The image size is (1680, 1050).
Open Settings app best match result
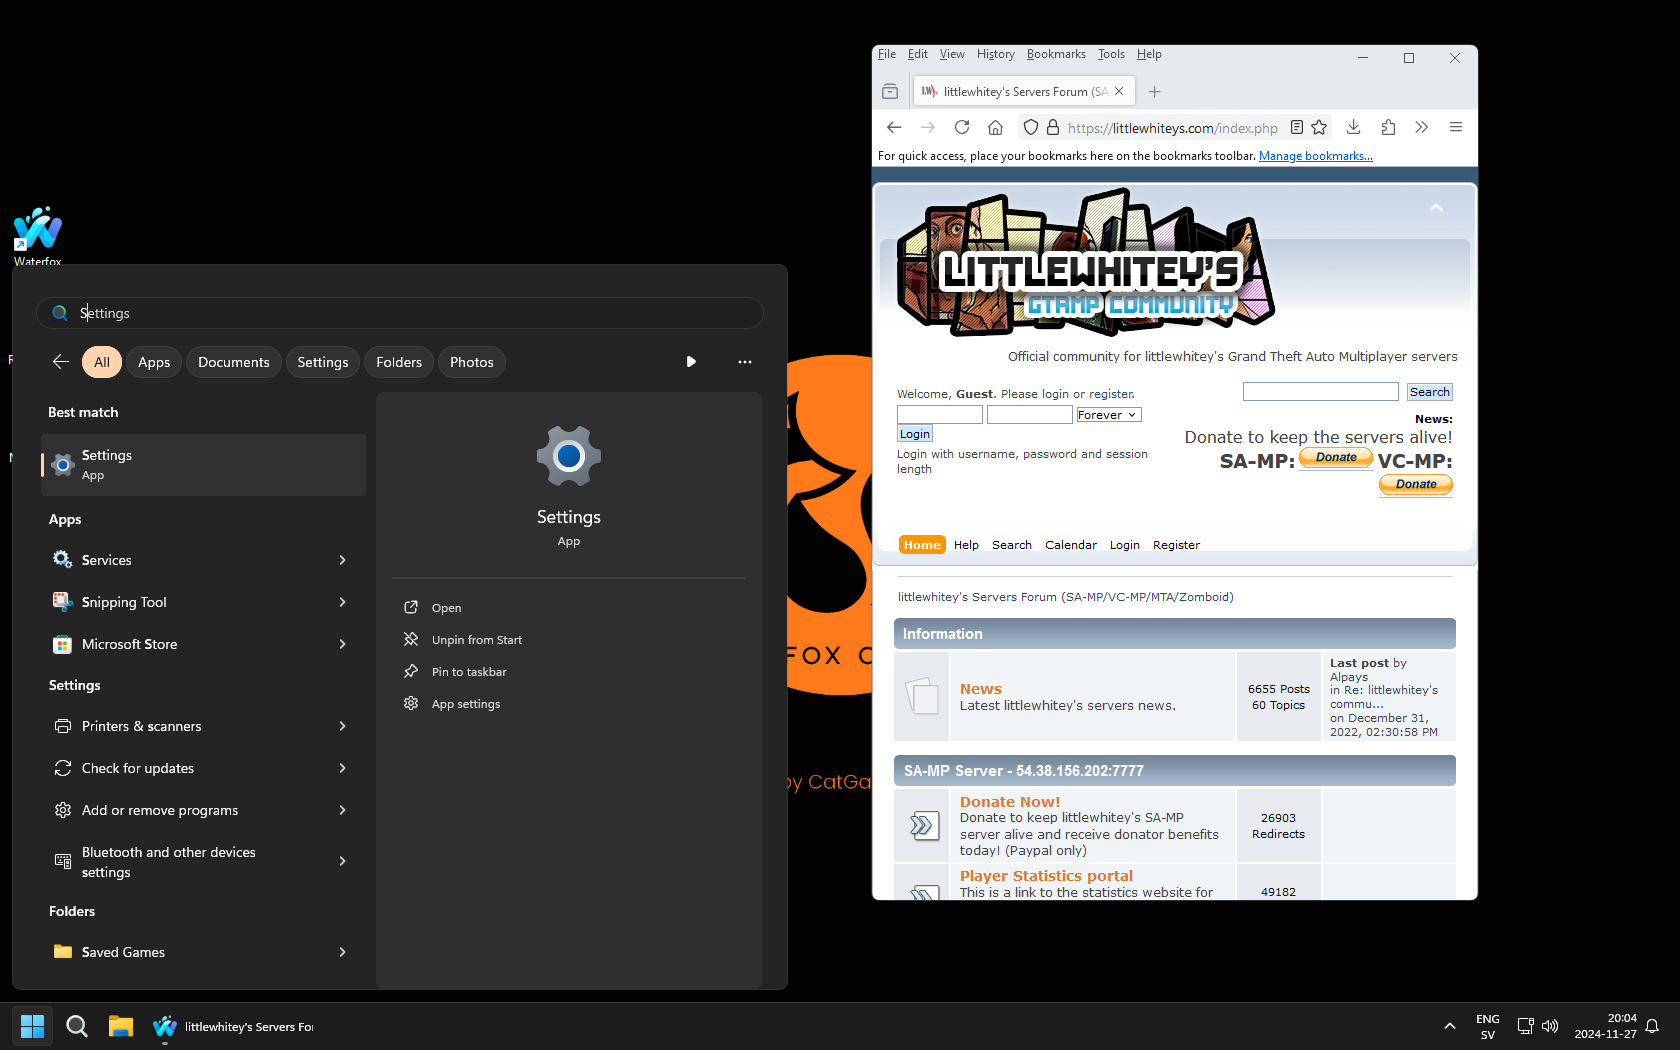point(203,465)
